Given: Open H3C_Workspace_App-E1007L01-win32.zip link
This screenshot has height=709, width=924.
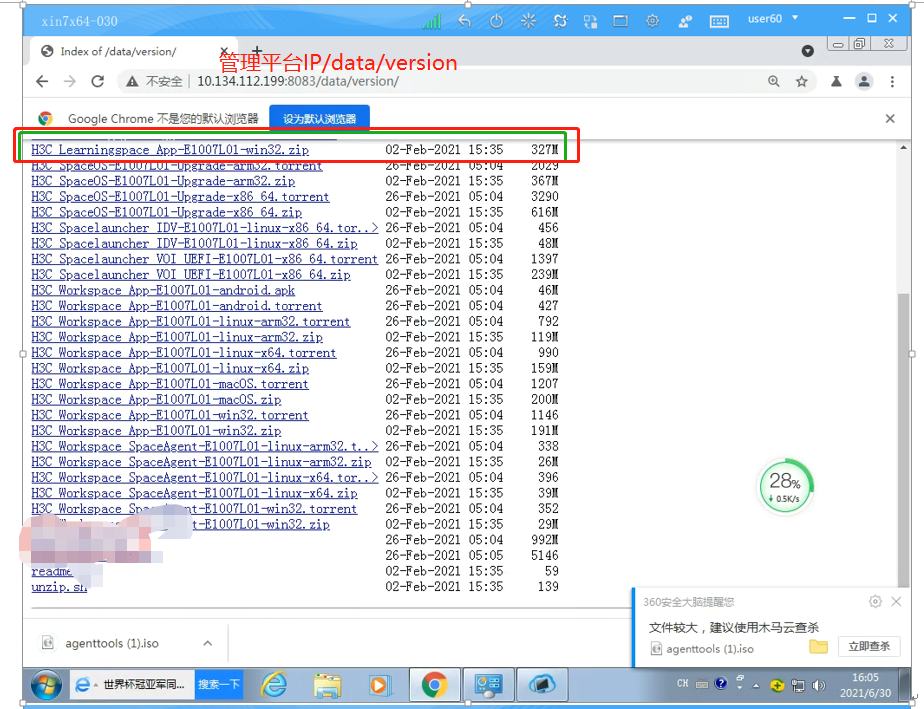Looking at the screenshot, I should pos(156,431).
